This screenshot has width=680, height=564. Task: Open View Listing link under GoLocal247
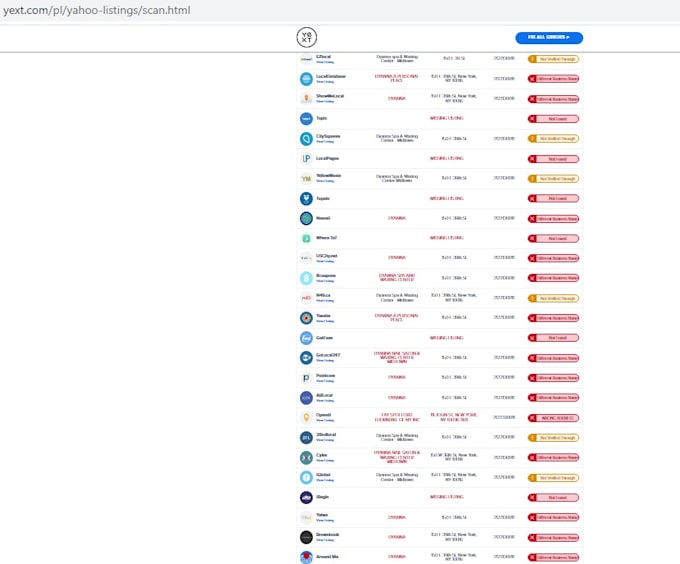click(325, 361)
